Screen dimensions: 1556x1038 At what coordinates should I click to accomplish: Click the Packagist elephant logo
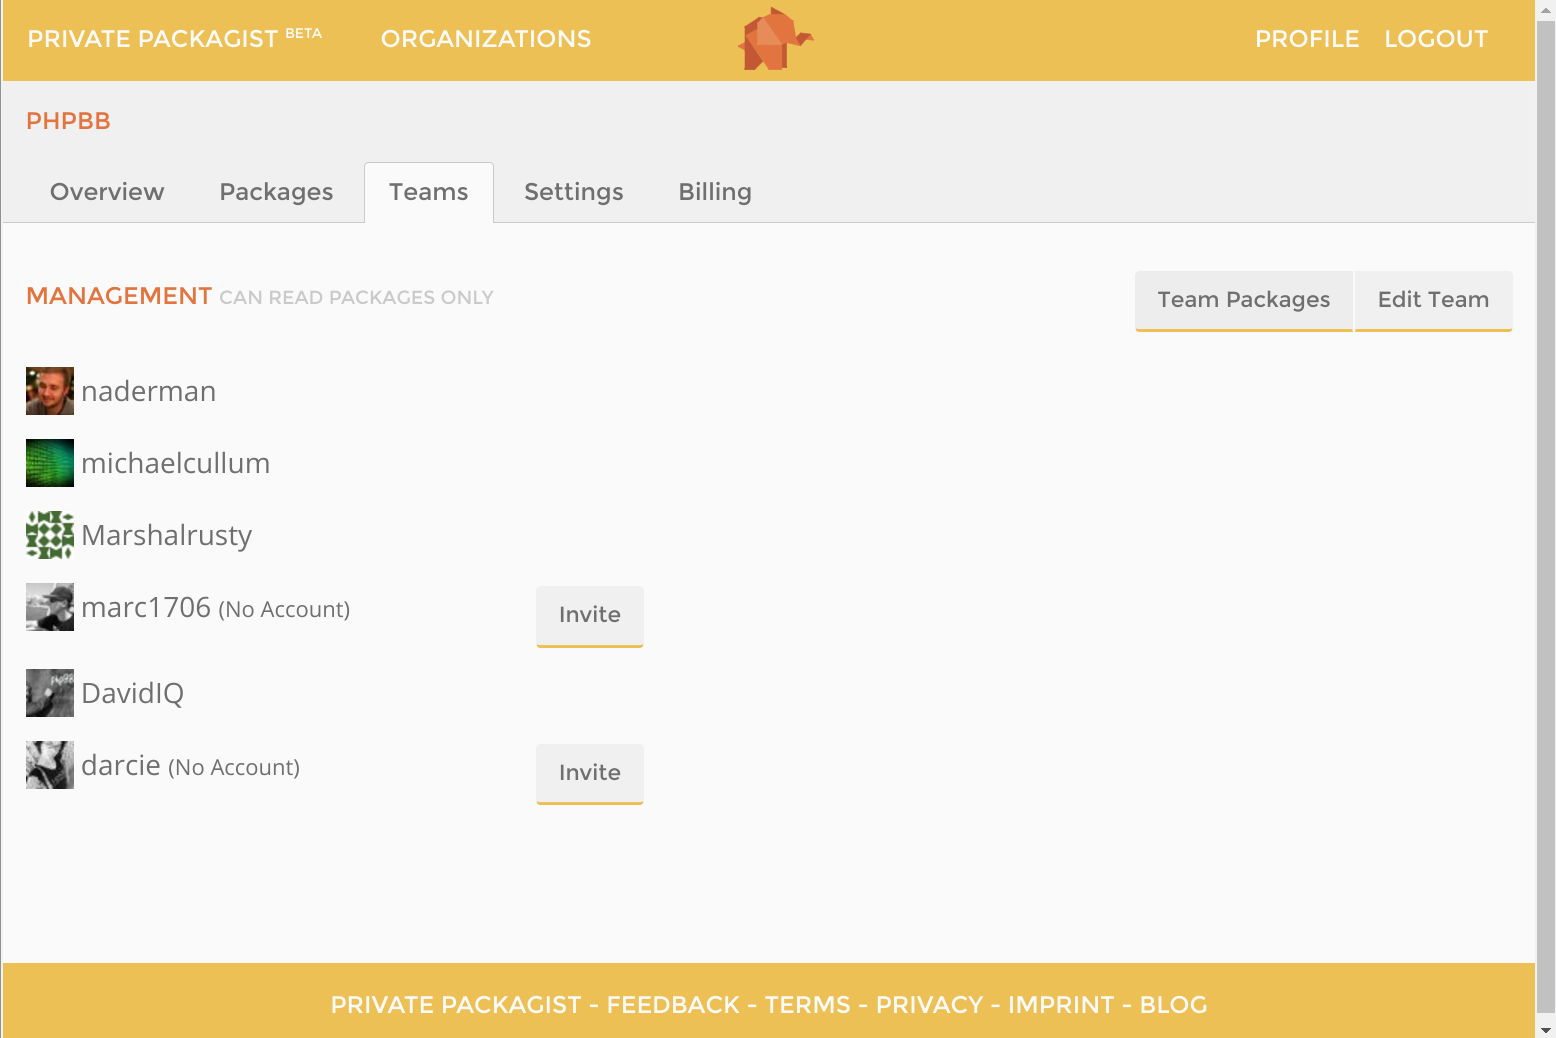point(776,39)
